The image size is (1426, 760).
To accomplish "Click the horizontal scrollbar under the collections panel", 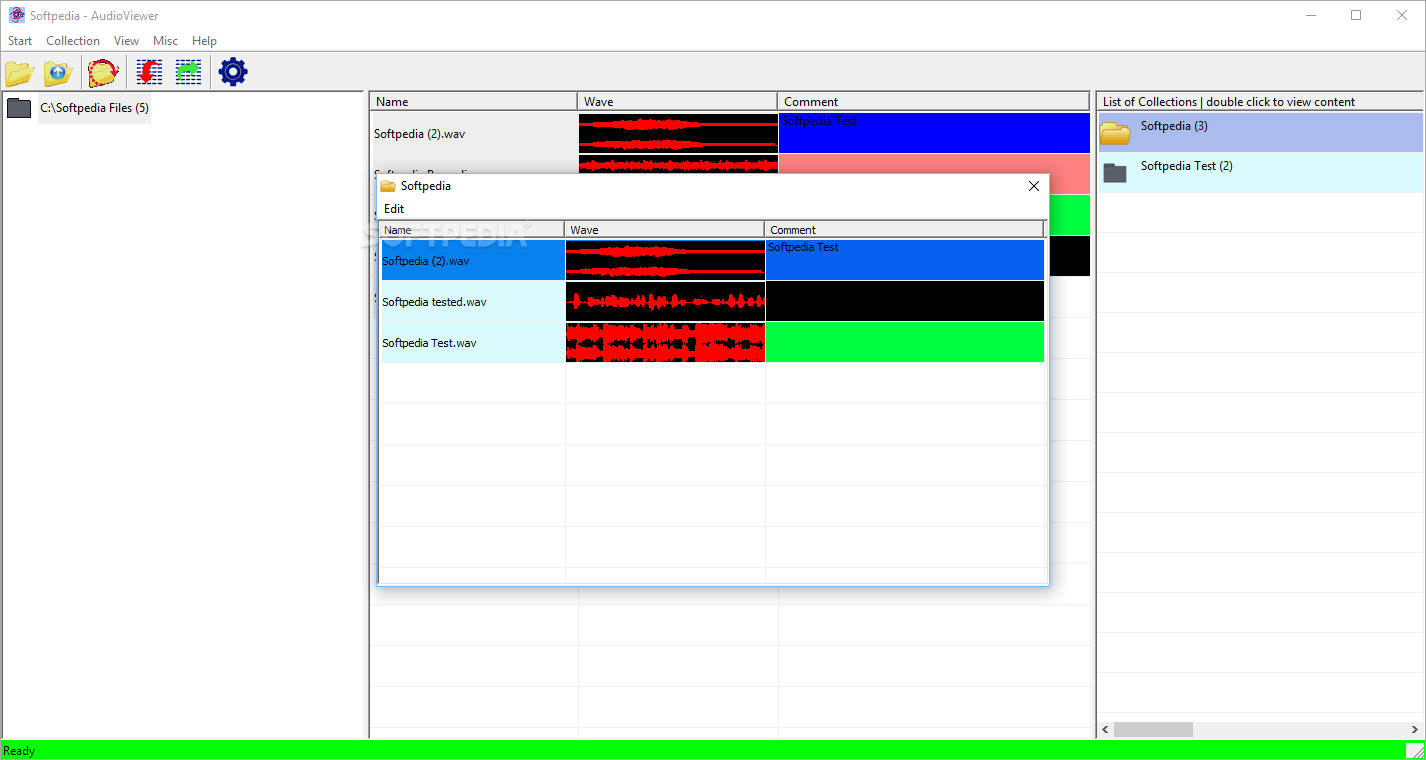I will click(1155, 729).
